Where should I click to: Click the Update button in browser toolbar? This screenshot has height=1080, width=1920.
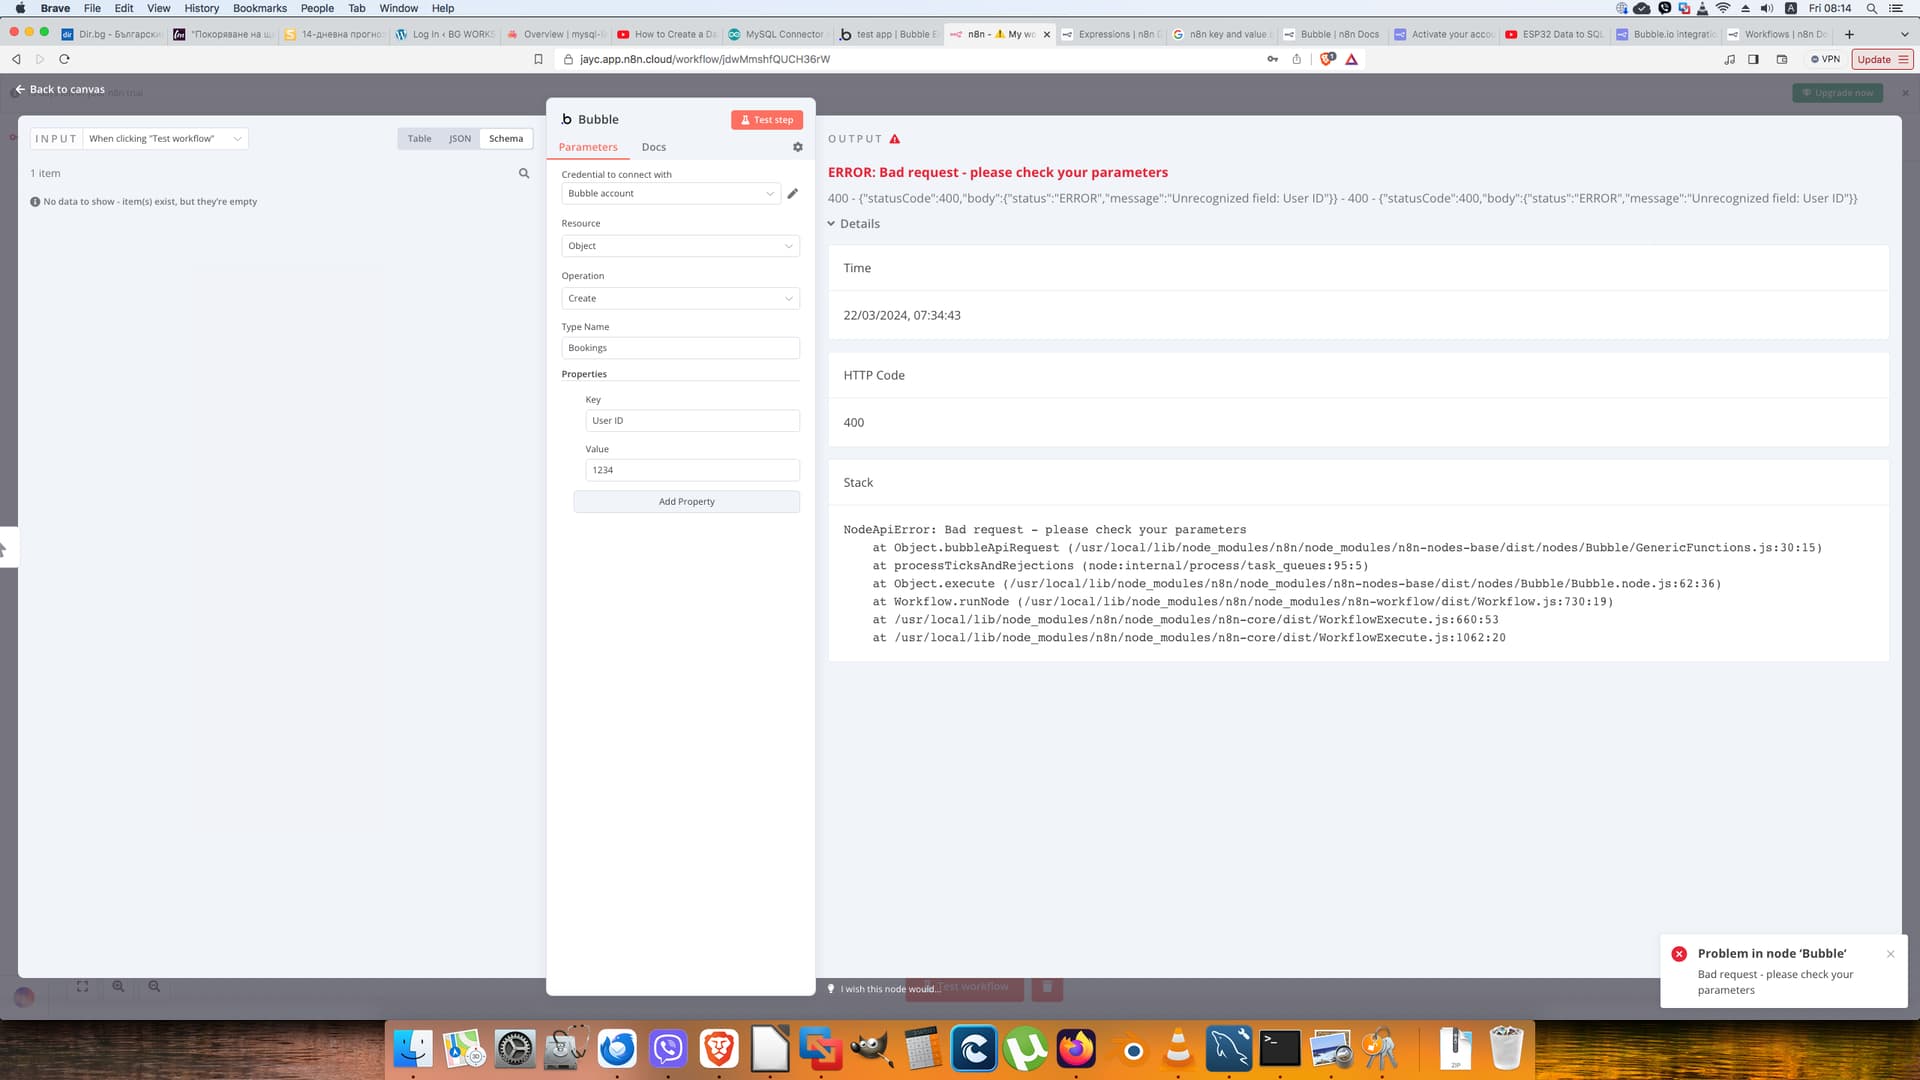click(1882, 59)
